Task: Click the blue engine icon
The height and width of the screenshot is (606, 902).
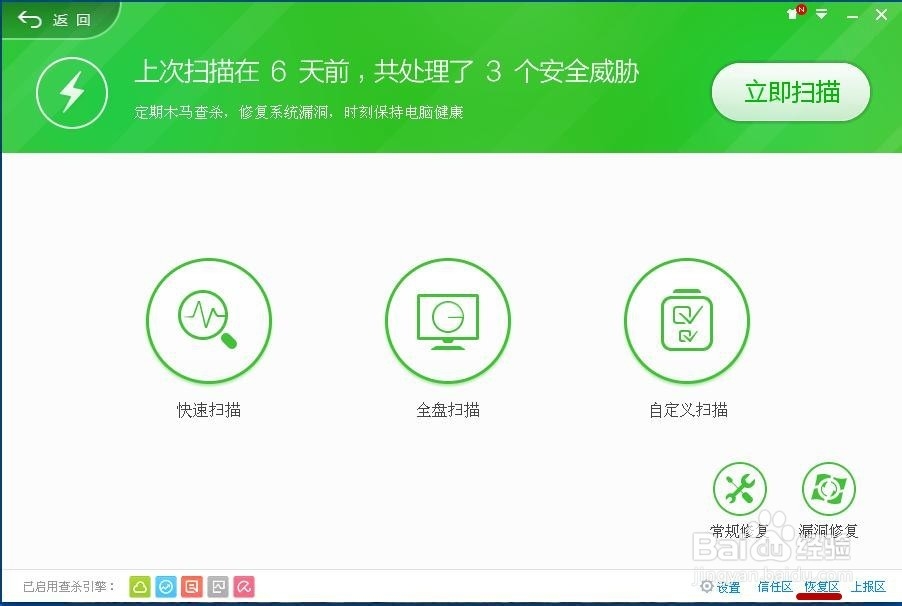Action: pos(166,587)
